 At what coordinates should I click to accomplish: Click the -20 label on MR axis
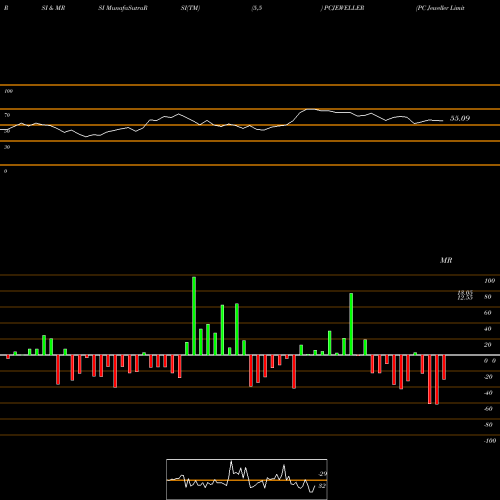pyautogui.click(x=488, y=377)
